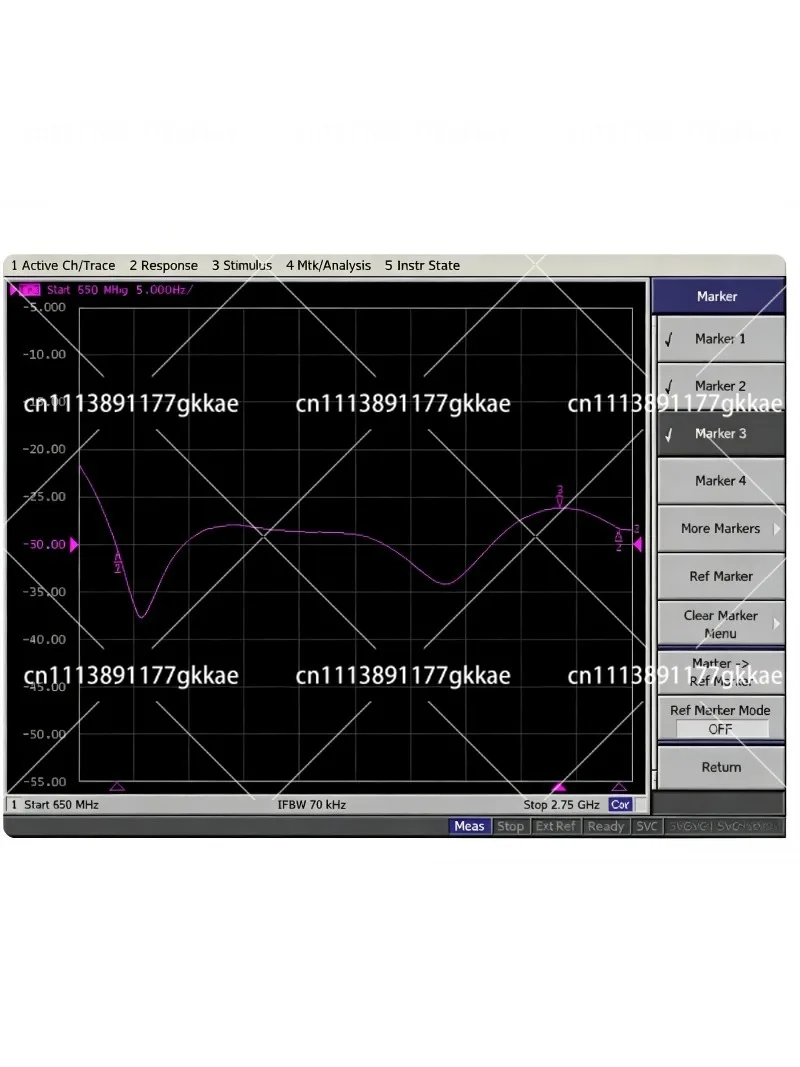The height and width of the screenshot is (1067, 800).
Task: Open the 2 Response menu
Action: pyautogui.click(x=163, y=265)
